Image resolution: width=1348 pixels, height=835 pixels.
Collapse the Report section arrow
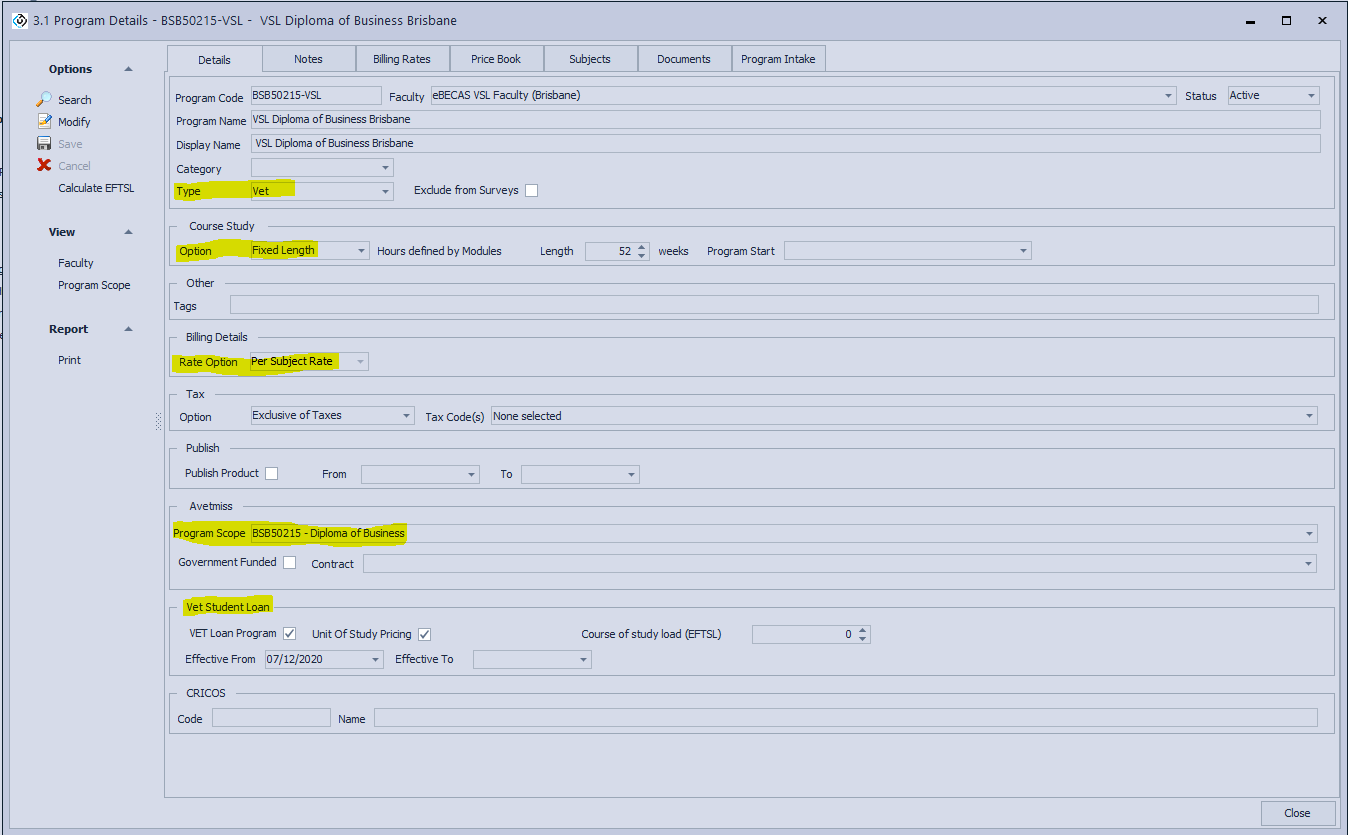(128, 329)
